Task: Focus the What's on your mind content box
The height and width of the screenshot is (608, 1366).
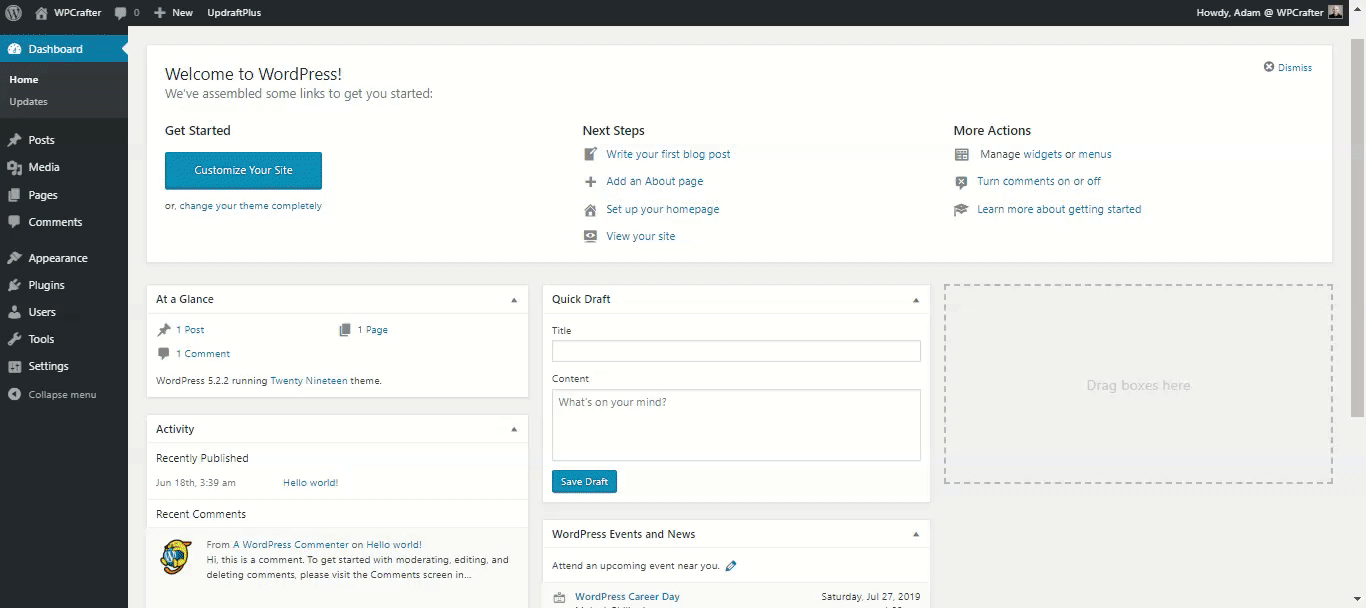Action: click(x=736, y=425)
